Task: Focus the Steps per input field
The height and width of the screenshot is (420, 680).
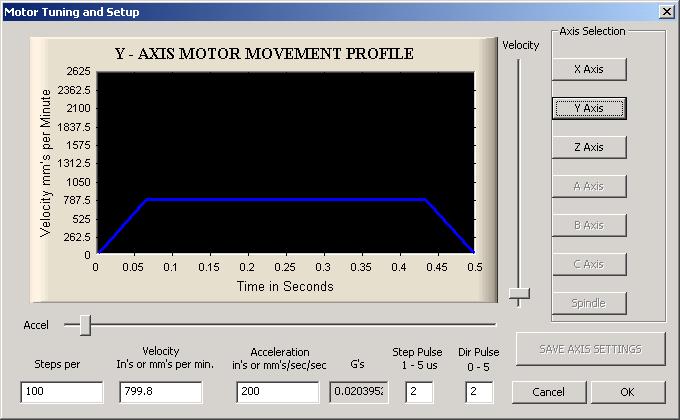Action: click(62, 392)
